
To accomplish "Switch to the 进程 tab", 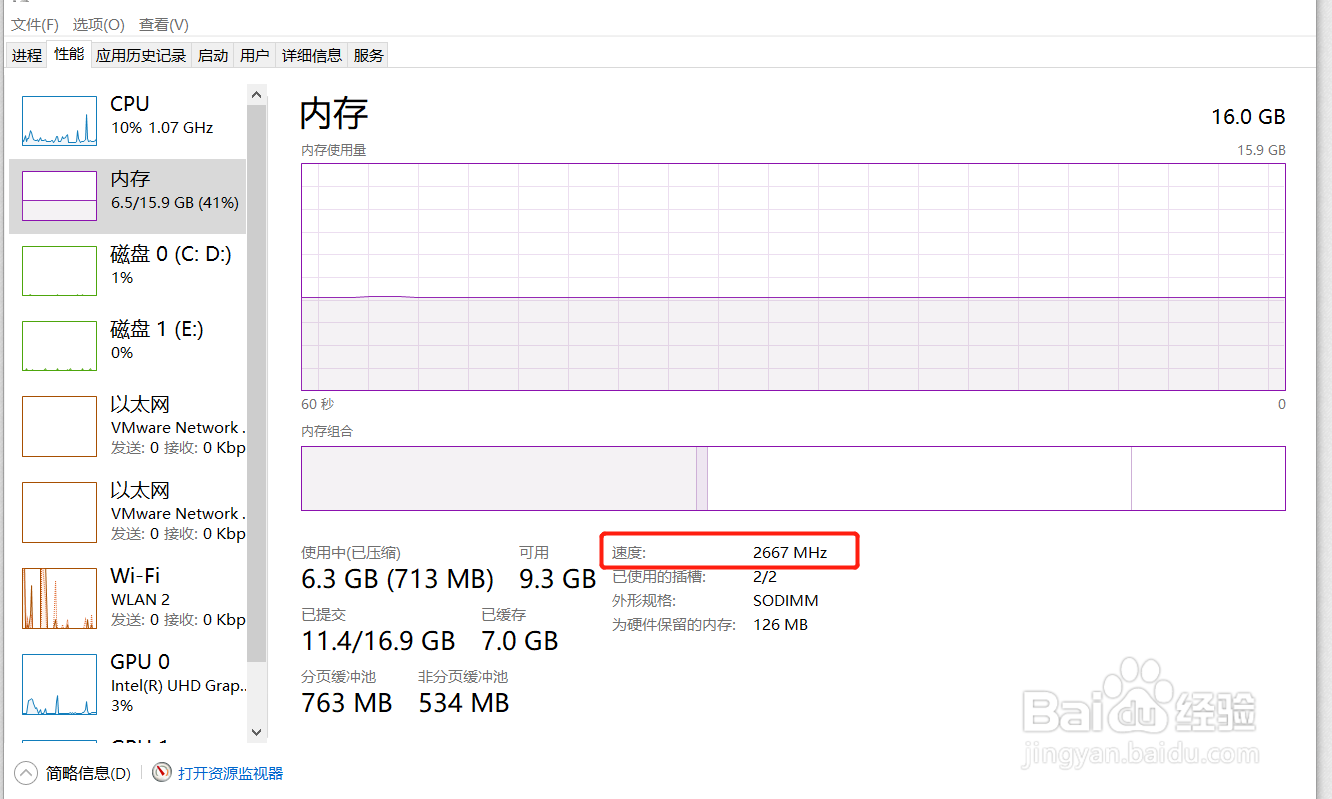I will (x=27, y=56).
